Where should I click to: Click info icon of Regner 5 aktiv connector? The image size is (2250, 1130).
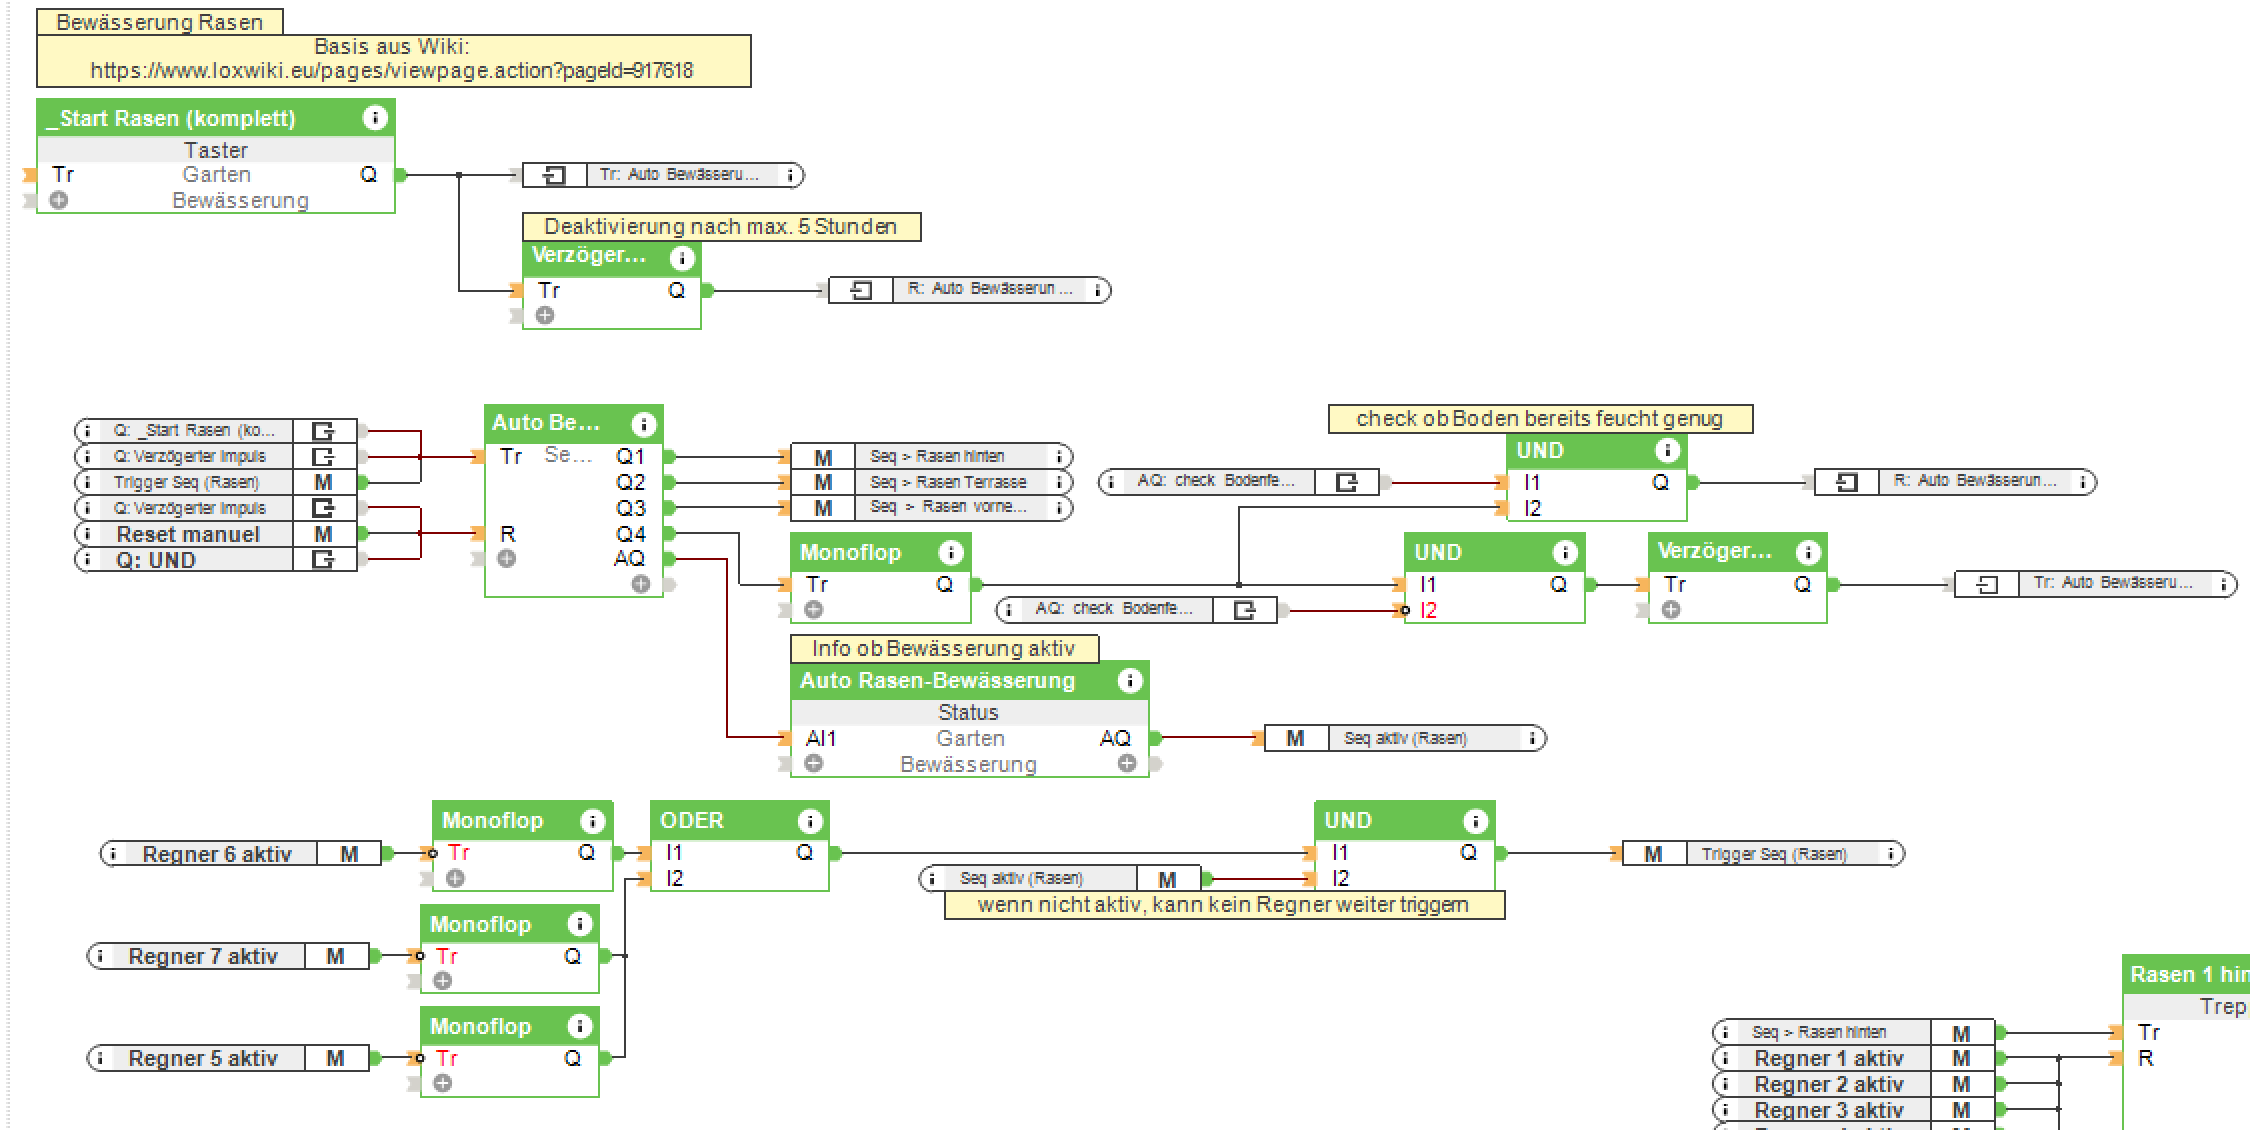tap(100, 1058)
